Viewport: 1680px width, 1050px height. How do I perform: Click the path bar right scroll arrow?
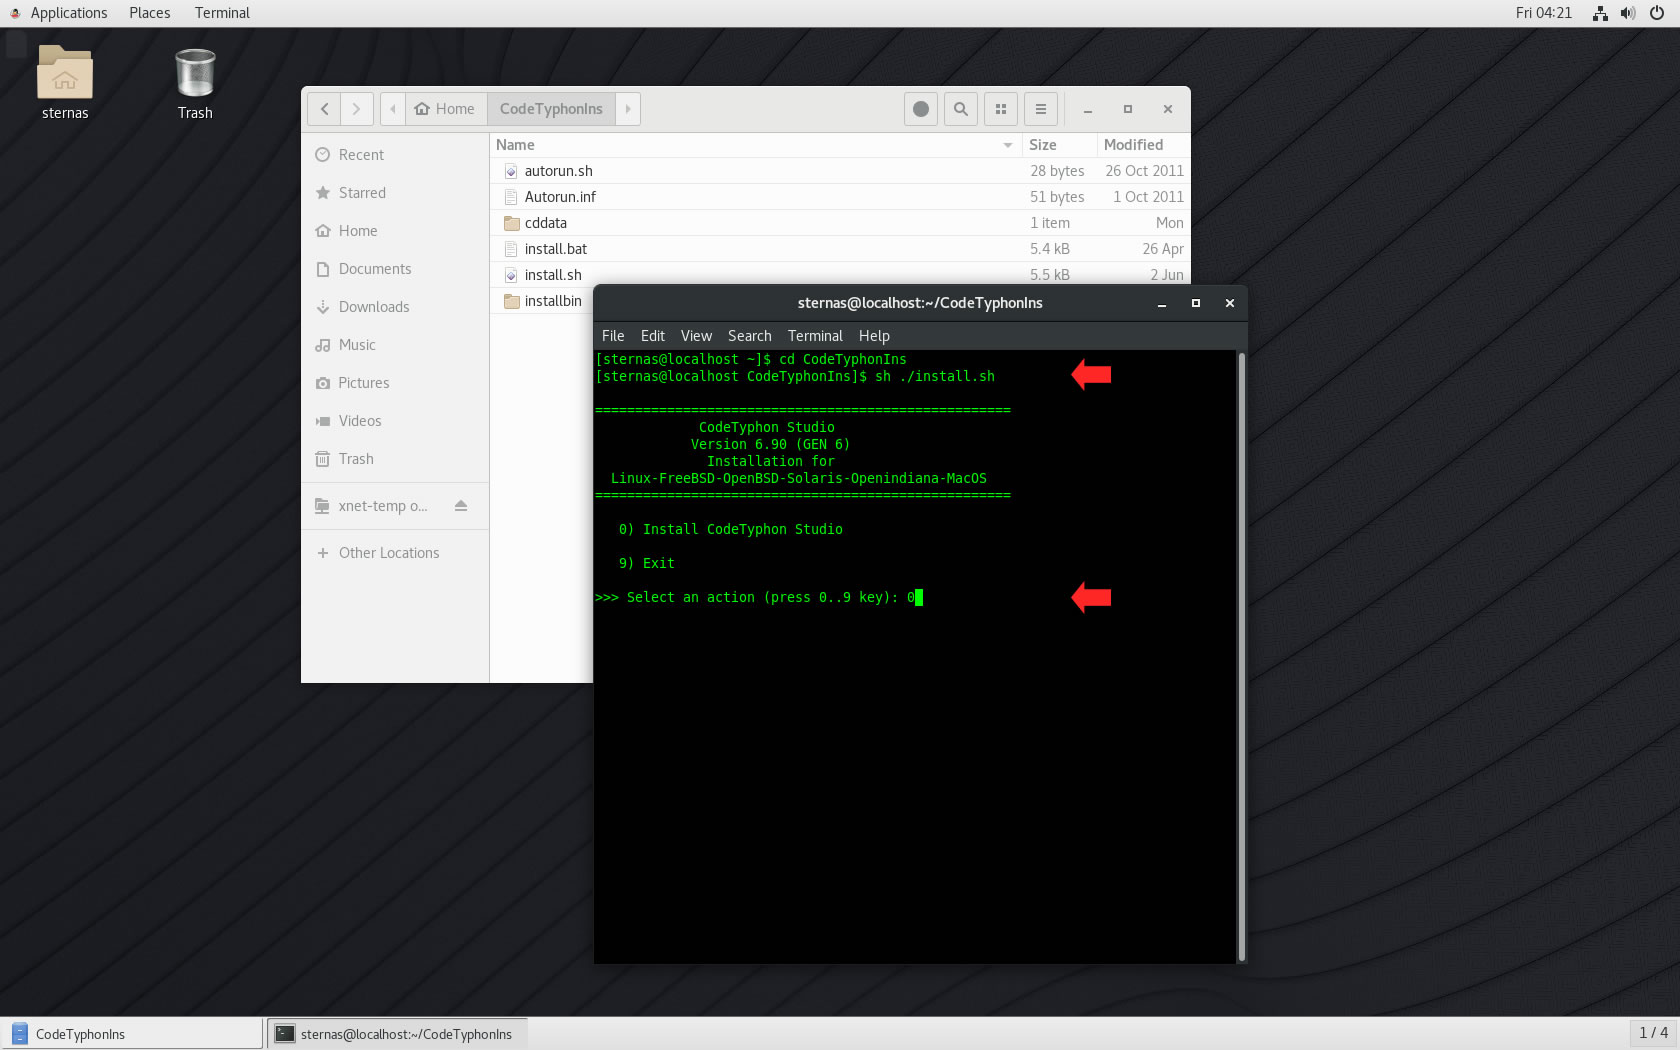click(x=628, y=109)
